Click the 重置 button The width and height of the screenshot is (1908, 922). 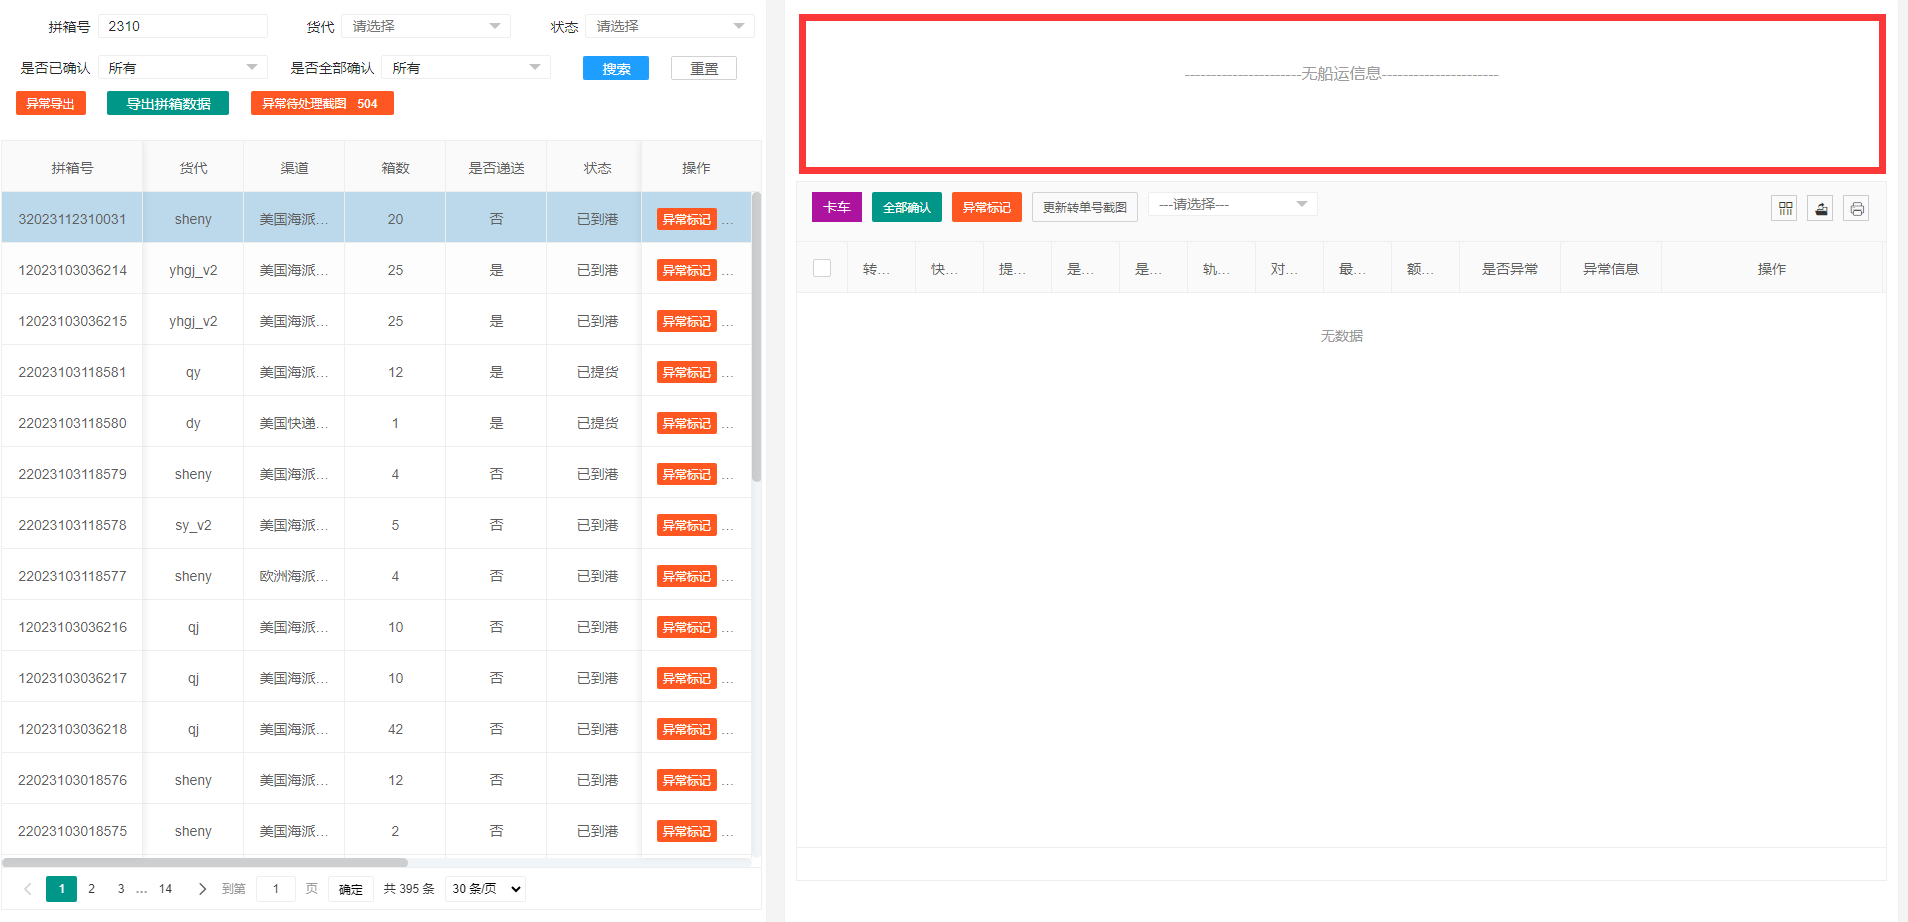(704, 68)
